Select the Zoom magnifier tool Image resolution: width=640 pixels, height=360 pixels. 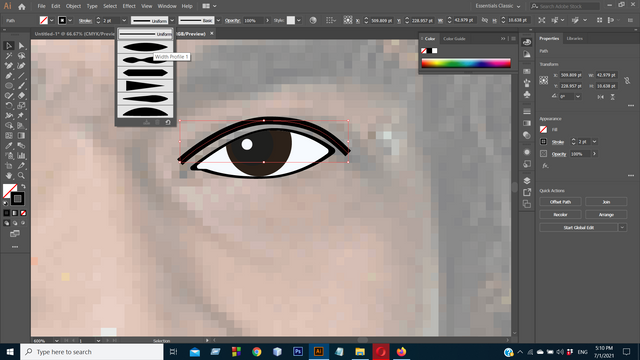click(21, 176)
